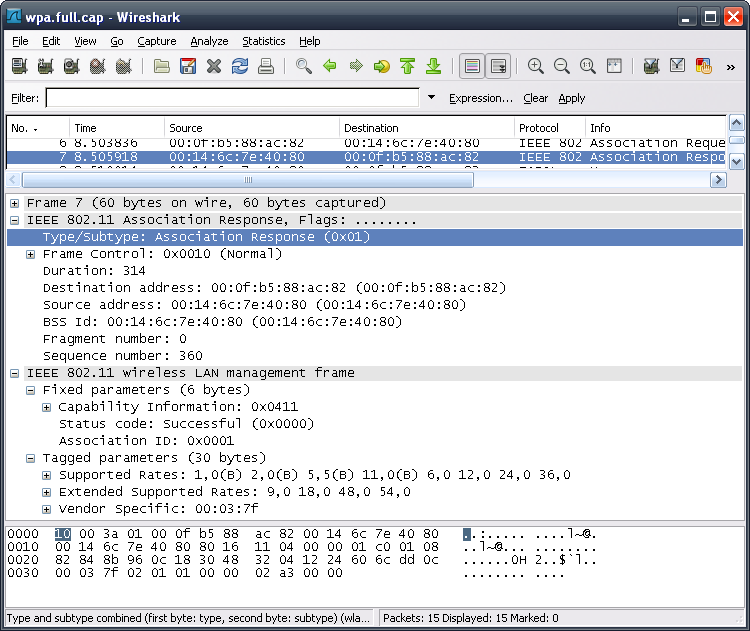Restart the live capture icon
The width and height of the screenshot is (750, 631).
(123, 66)
